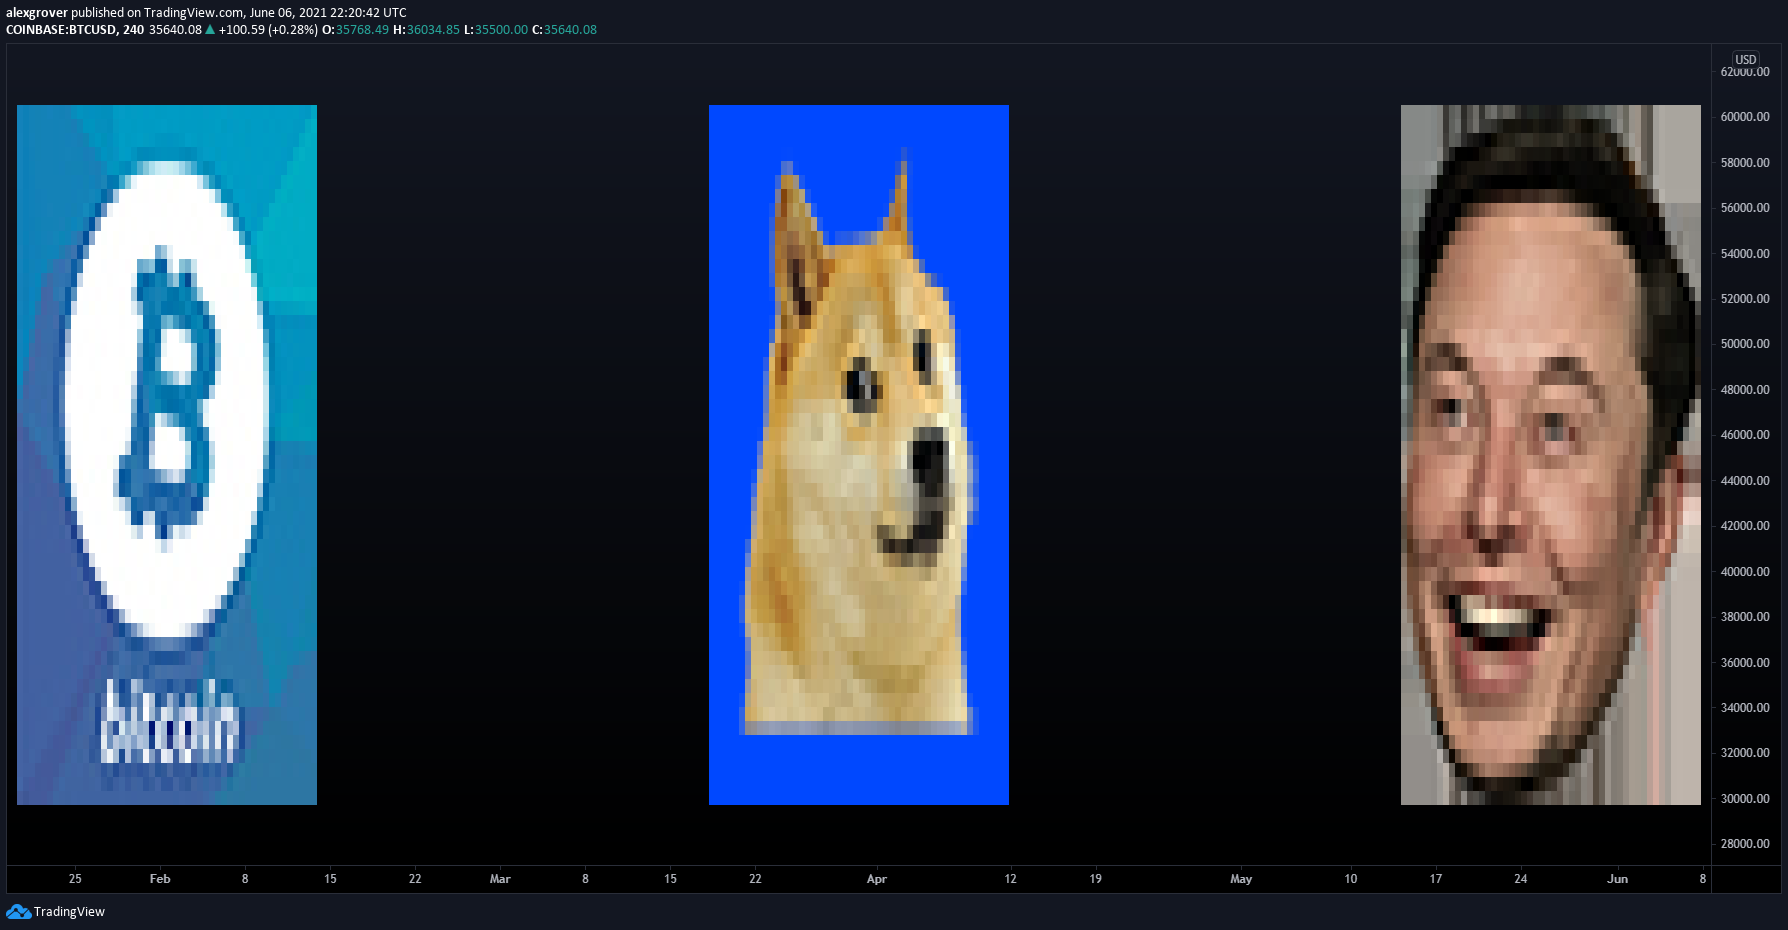The height and width of the screenshot is (930, 1788).
Task: Click the 54000.00 price axis label
Action: [1745, 253]
